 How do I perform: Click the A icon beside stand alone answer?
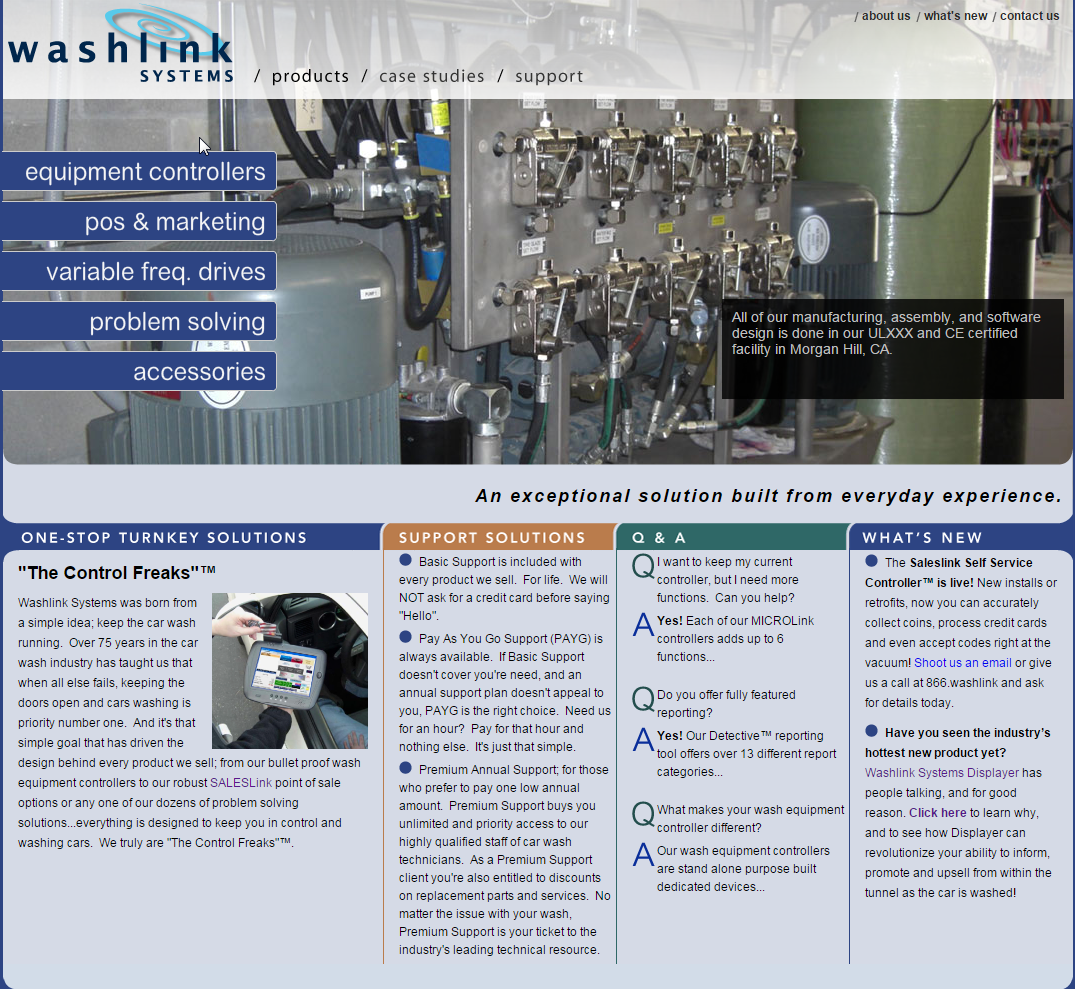coord(643,855)
